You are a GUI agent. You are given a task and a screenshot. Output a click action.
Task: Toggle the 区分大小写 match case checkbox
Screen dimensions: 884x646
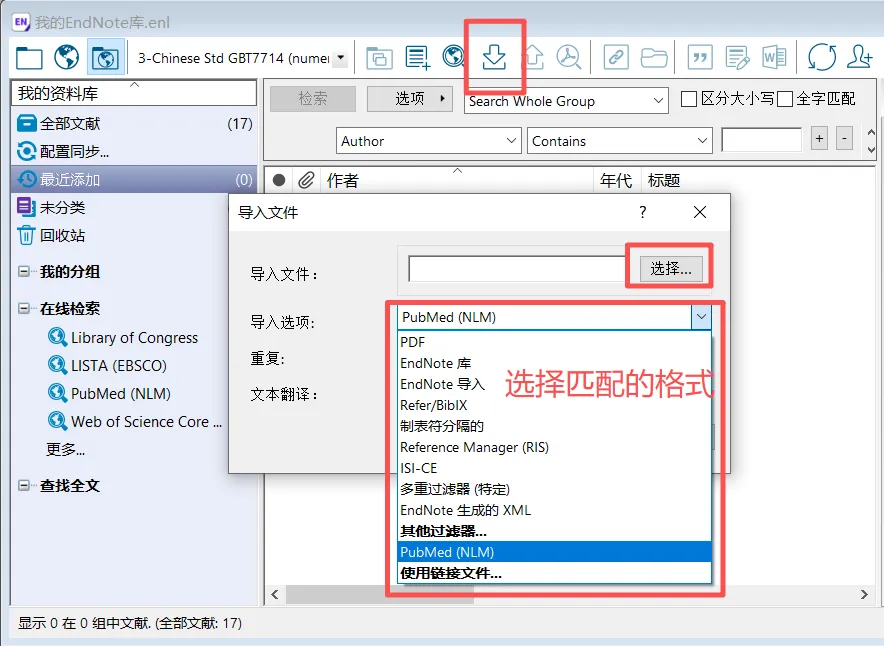pos(688,99)
